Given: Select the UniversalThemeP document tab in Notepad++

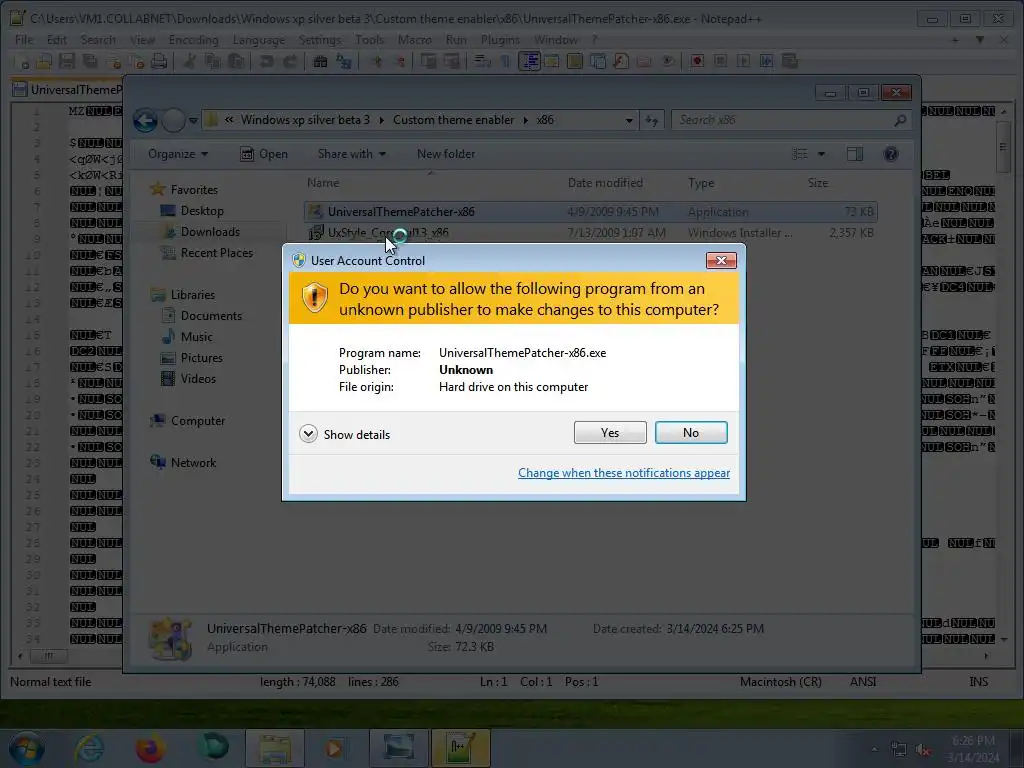Looking at the screenshot, I should coord(67,89).
